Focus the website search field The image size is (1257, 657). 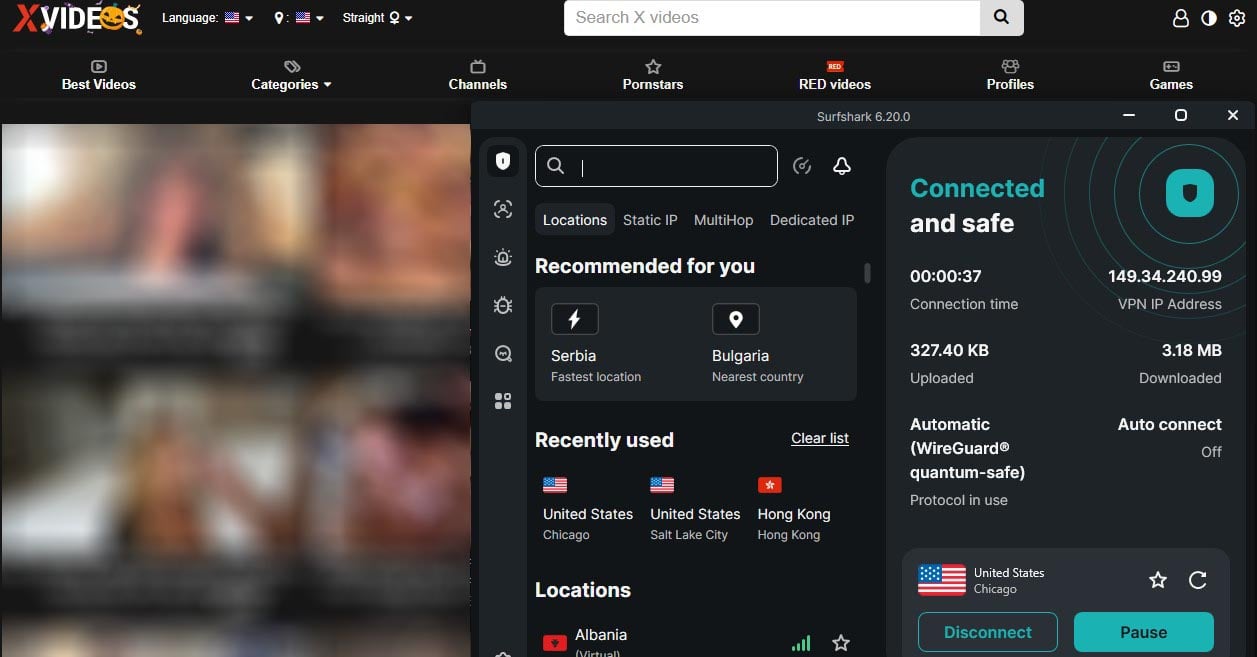[772, 17]
